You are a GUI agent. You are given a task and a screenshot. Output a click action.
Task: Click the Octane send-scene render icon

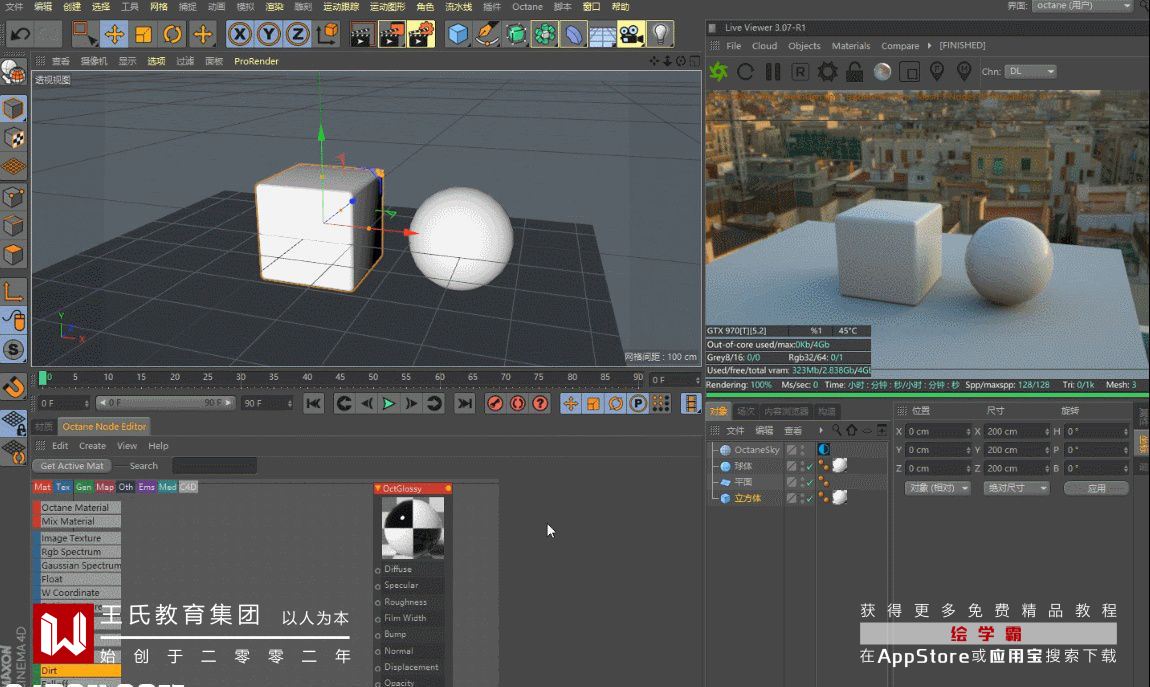point(718,72)
